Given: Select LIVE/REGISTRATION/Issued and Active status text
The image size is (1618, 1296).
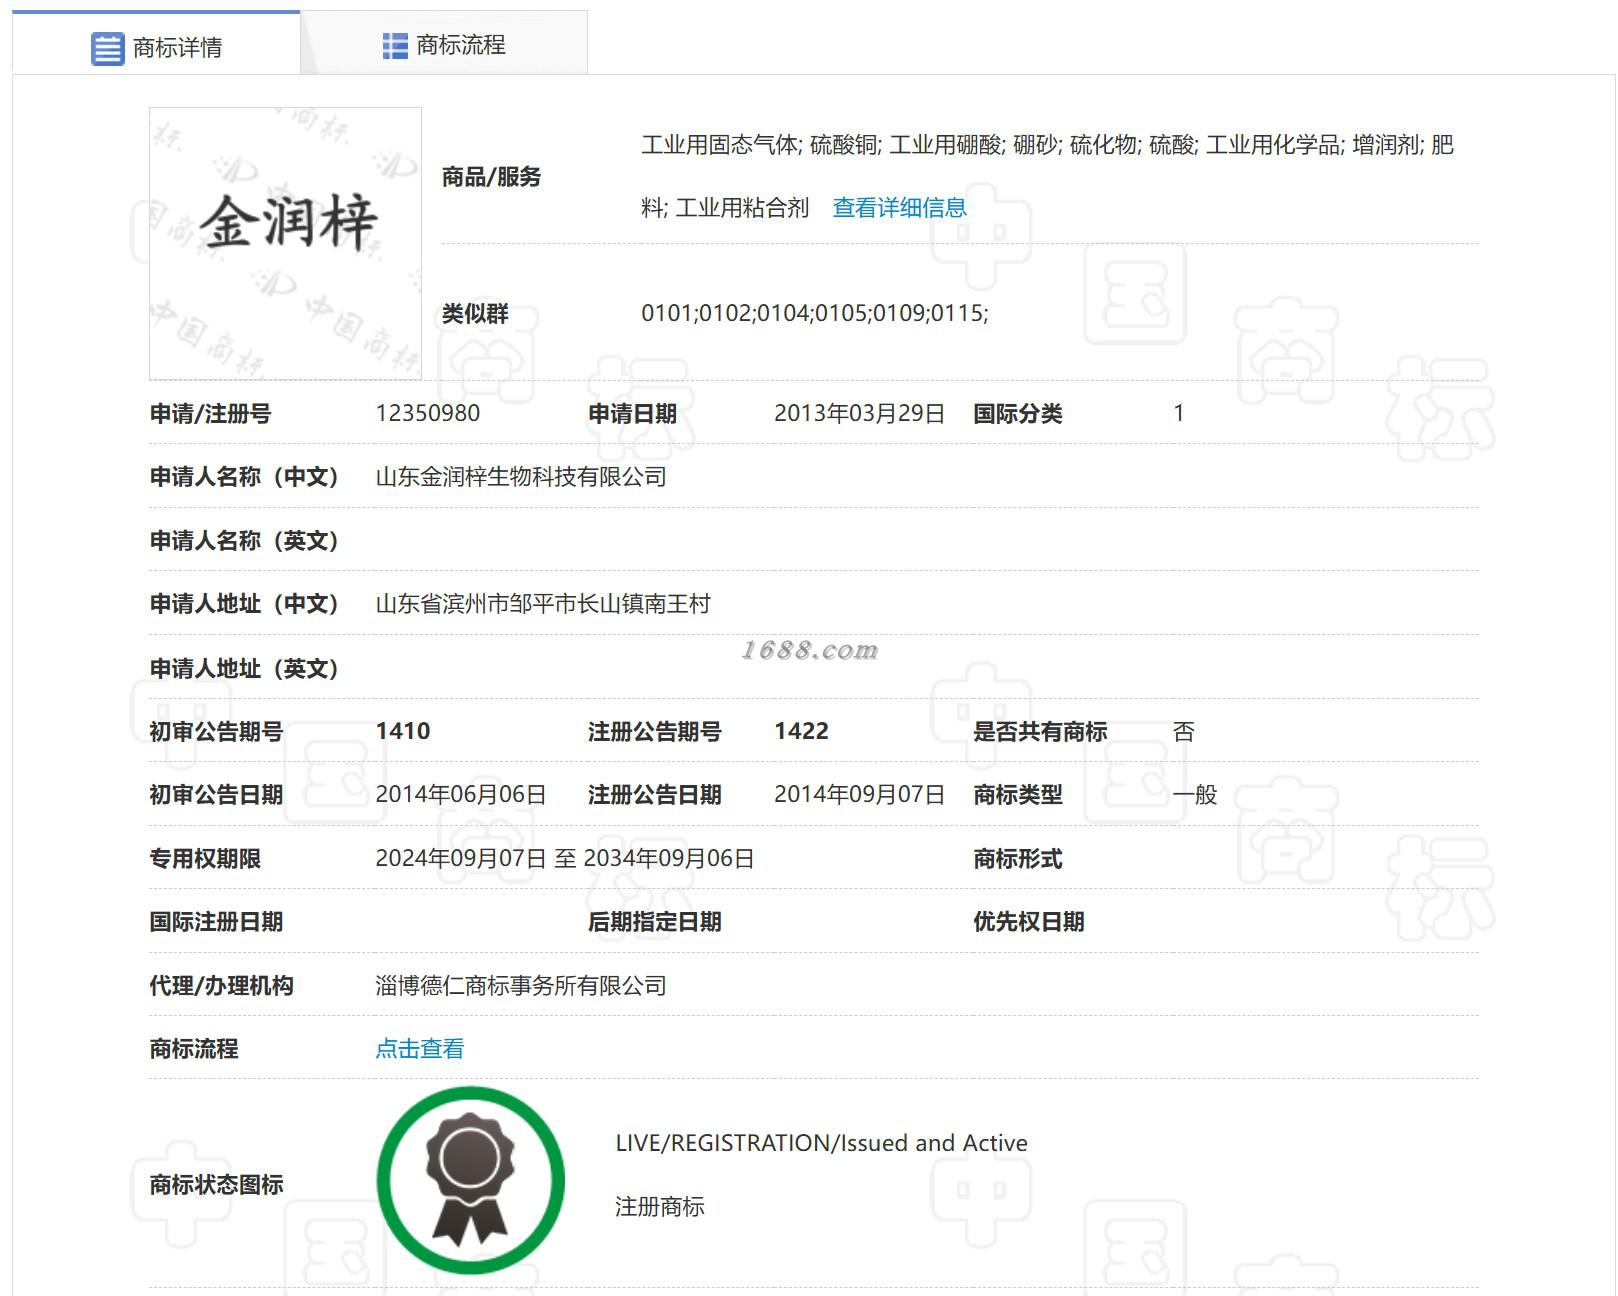Looking at the screenshot, I should coord(821,1143).
